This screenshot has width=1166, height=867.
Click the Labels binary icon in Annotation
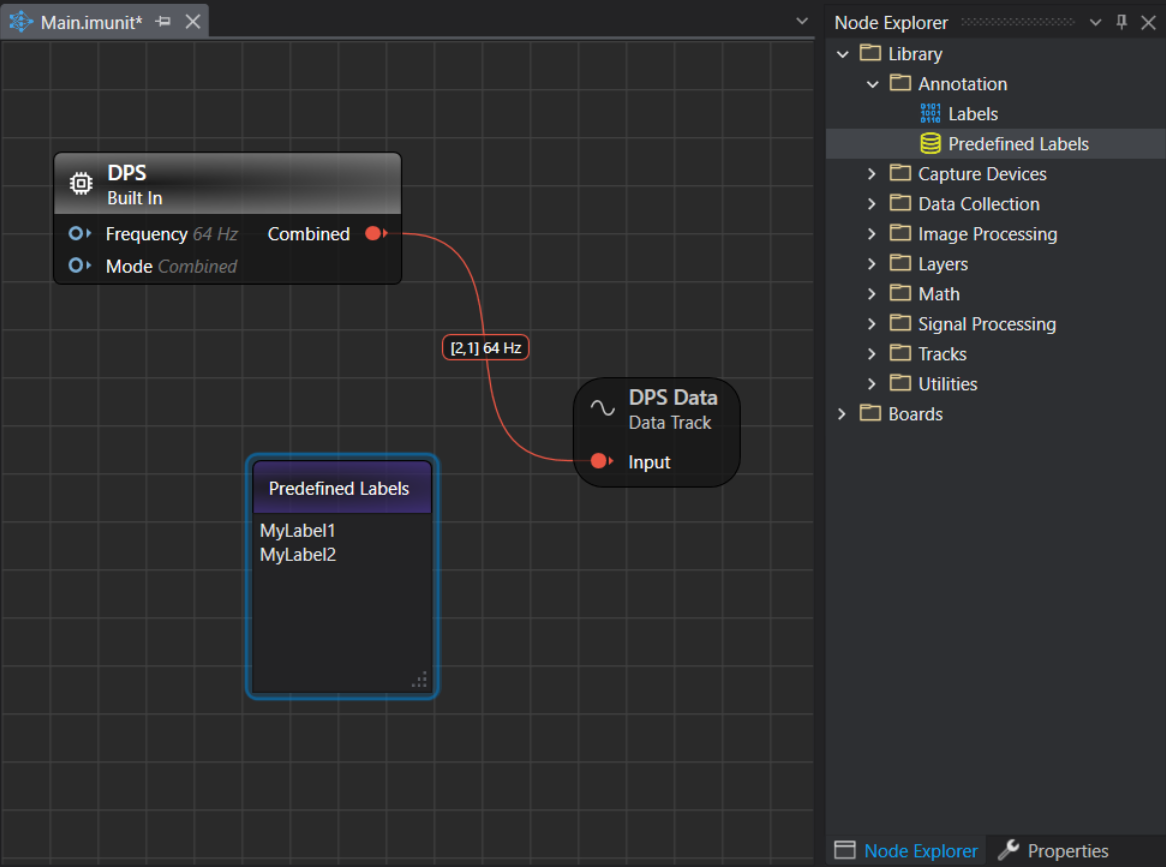[x=930, y=114]
